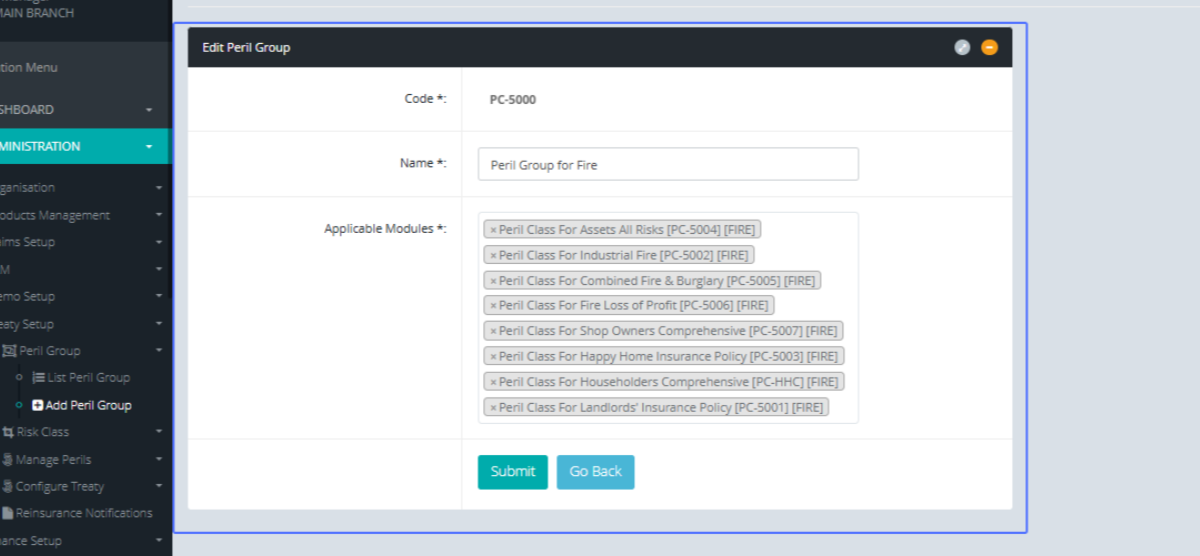Viewport: 1200px width, 556px height.
Task: Click into the Name text field
Action: point(668,165)
